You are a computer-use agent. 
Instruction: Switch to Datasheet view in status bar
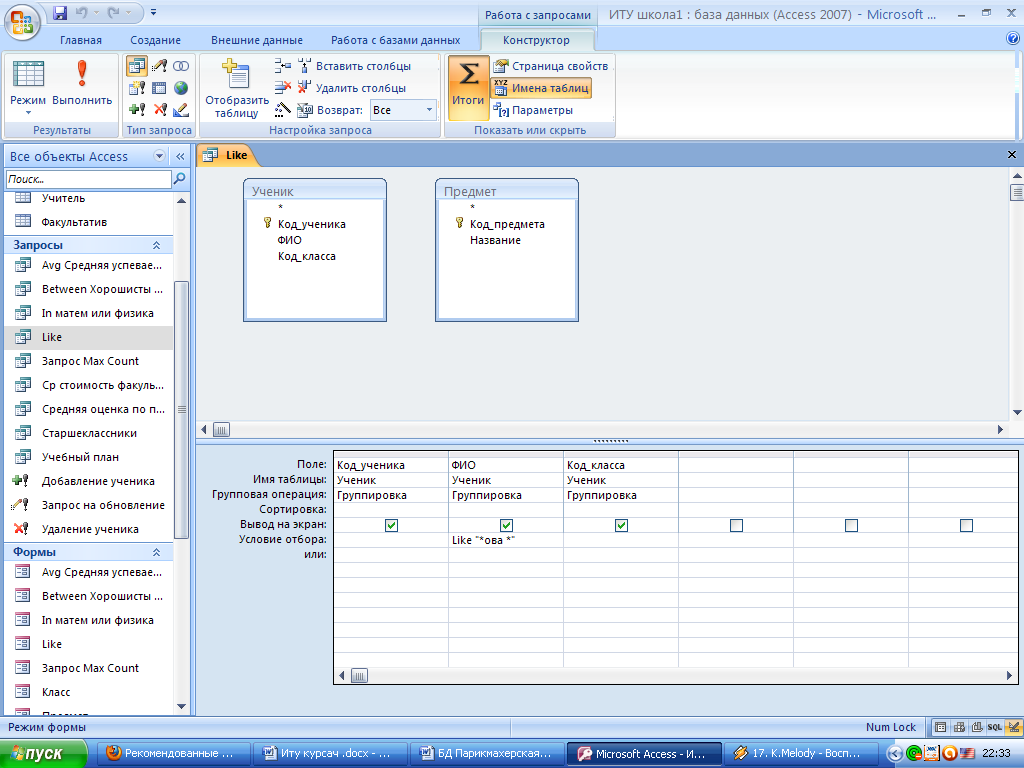(940, 727)
